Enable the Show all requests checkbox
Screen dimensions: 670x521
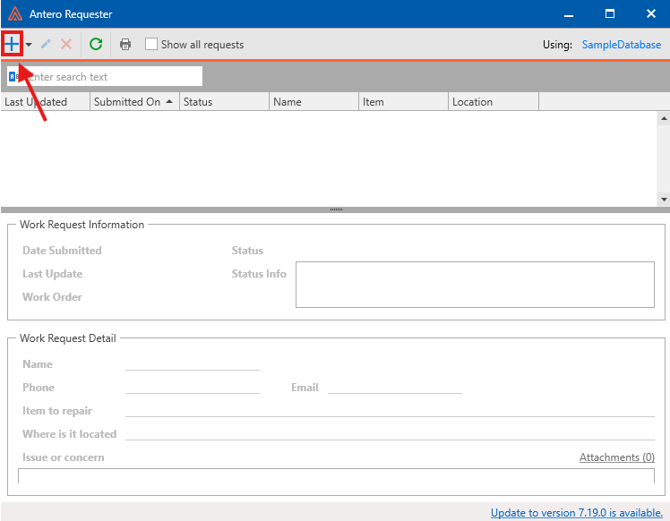(151, 44)
